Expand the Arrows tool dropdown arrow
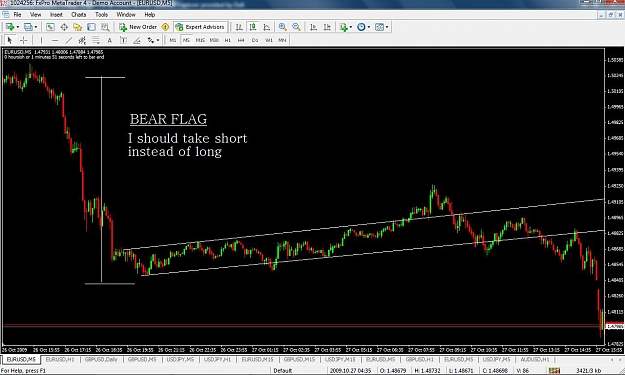Viewport: 625px width, 375px height. [158, 40]
